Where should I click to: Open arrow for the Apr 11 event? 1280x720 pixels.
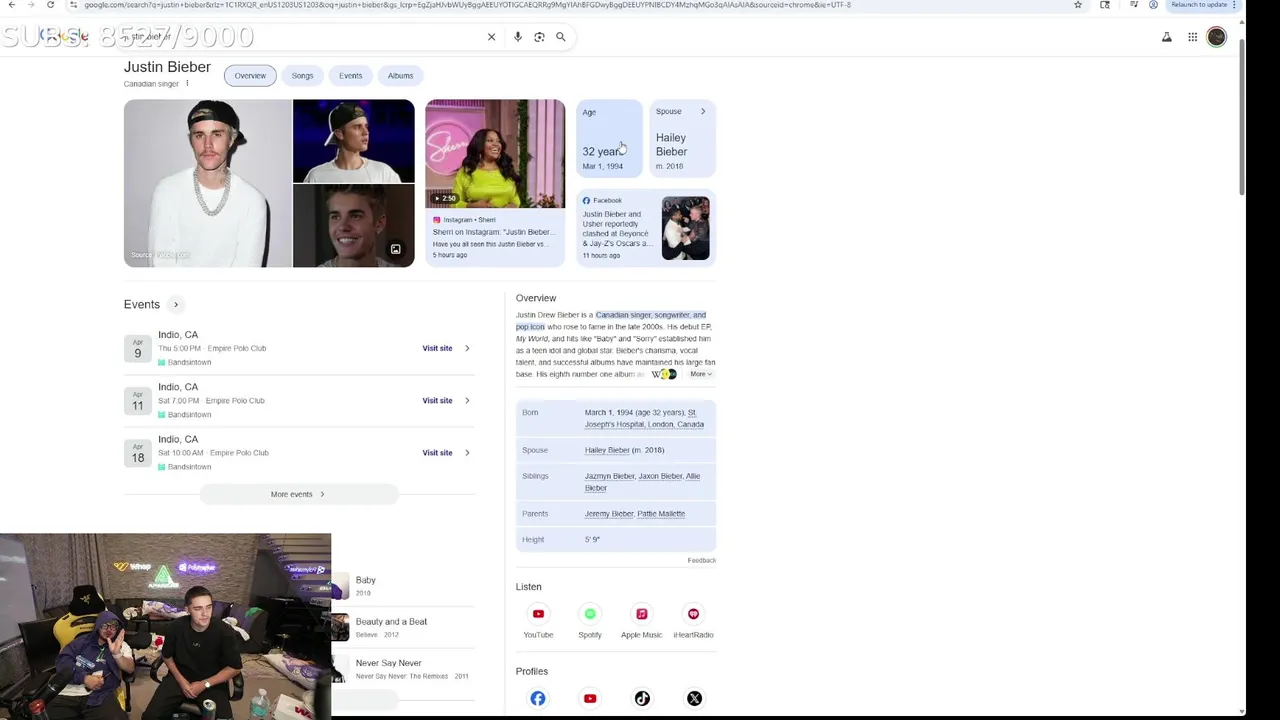pyautogui.click(x=467, y=400)
